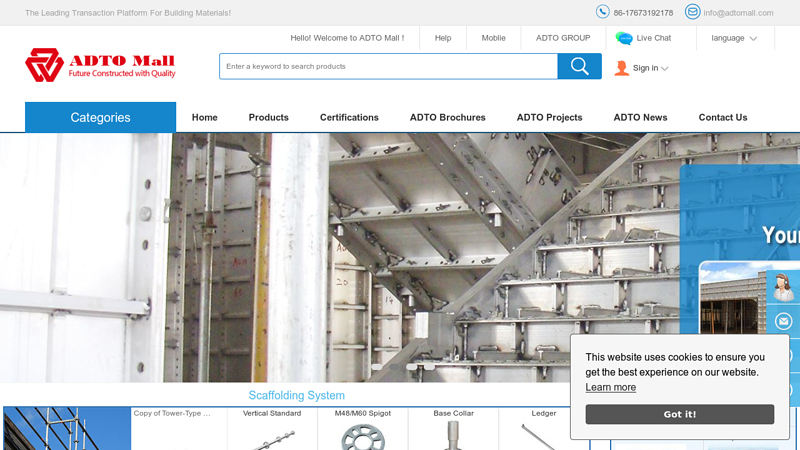Viewport: 800px width, 450px height.
Task: Click the phone icon in top bar
Action: tap(603, 12)
